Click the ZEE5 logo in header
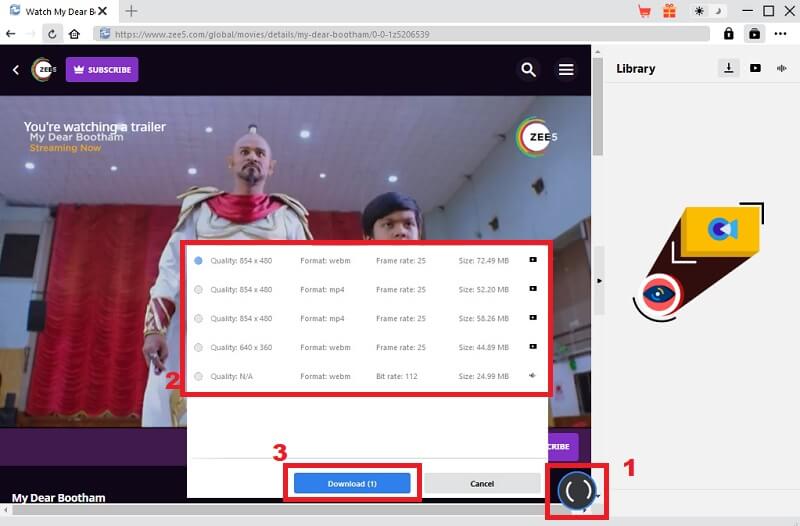This screenshot has height=526, width=800. click(44, 70)
